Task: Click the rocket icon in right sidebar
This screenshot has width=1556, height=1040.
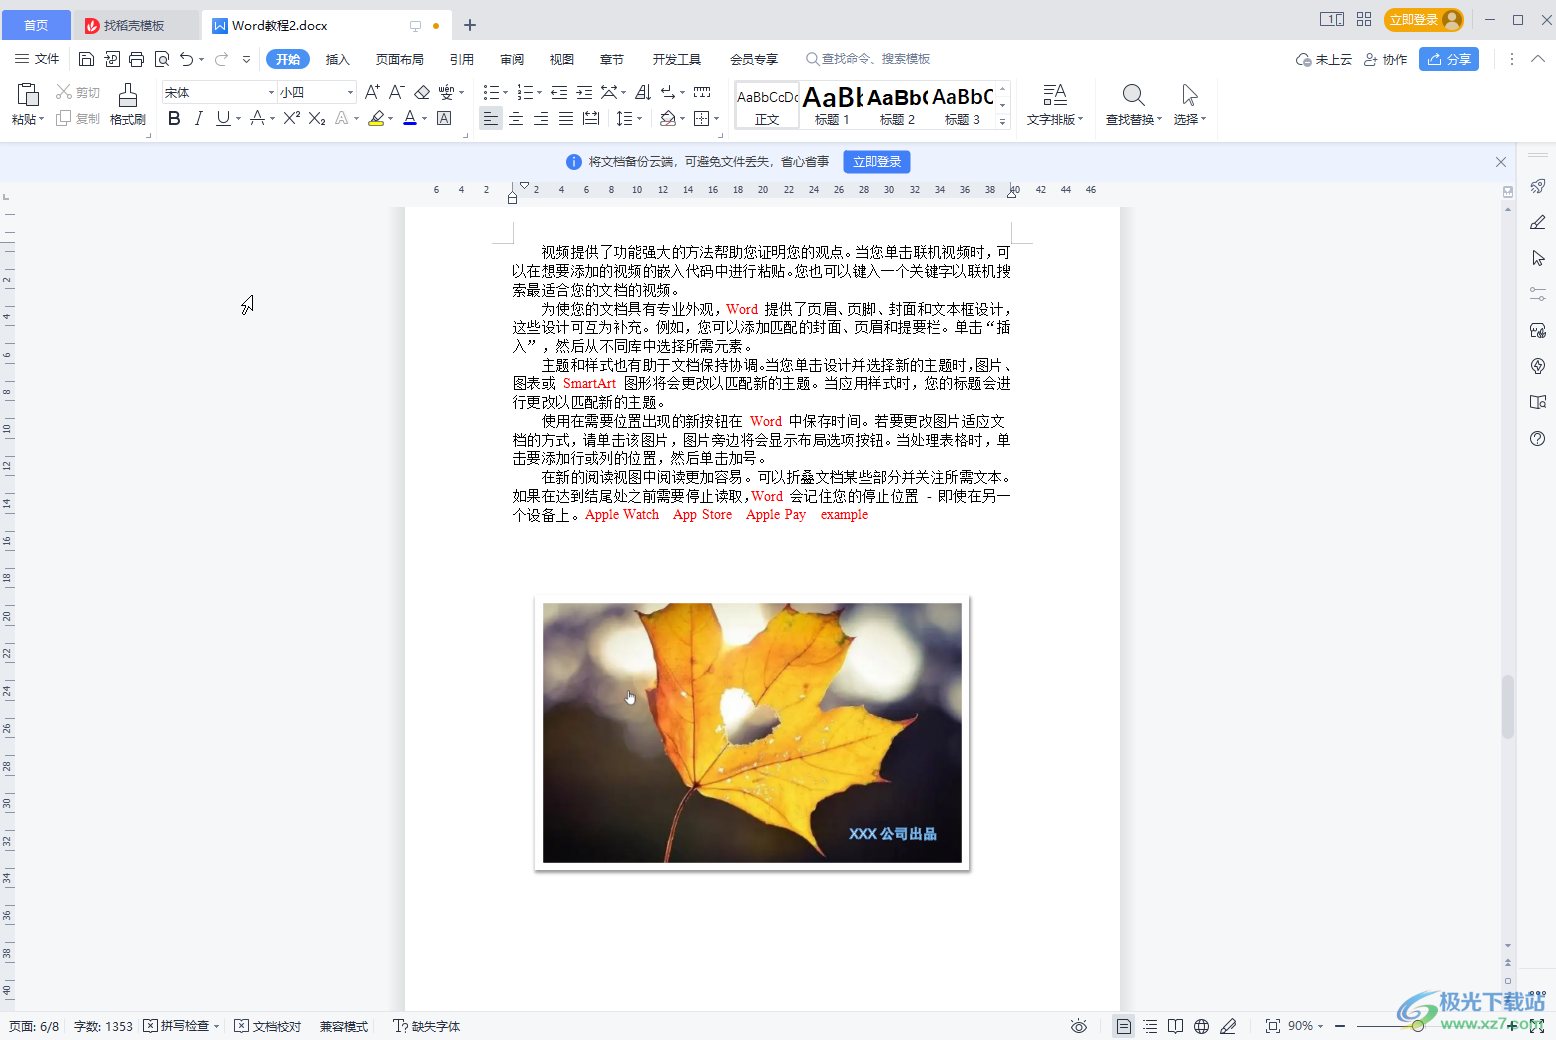Action: pos(1538,186)
